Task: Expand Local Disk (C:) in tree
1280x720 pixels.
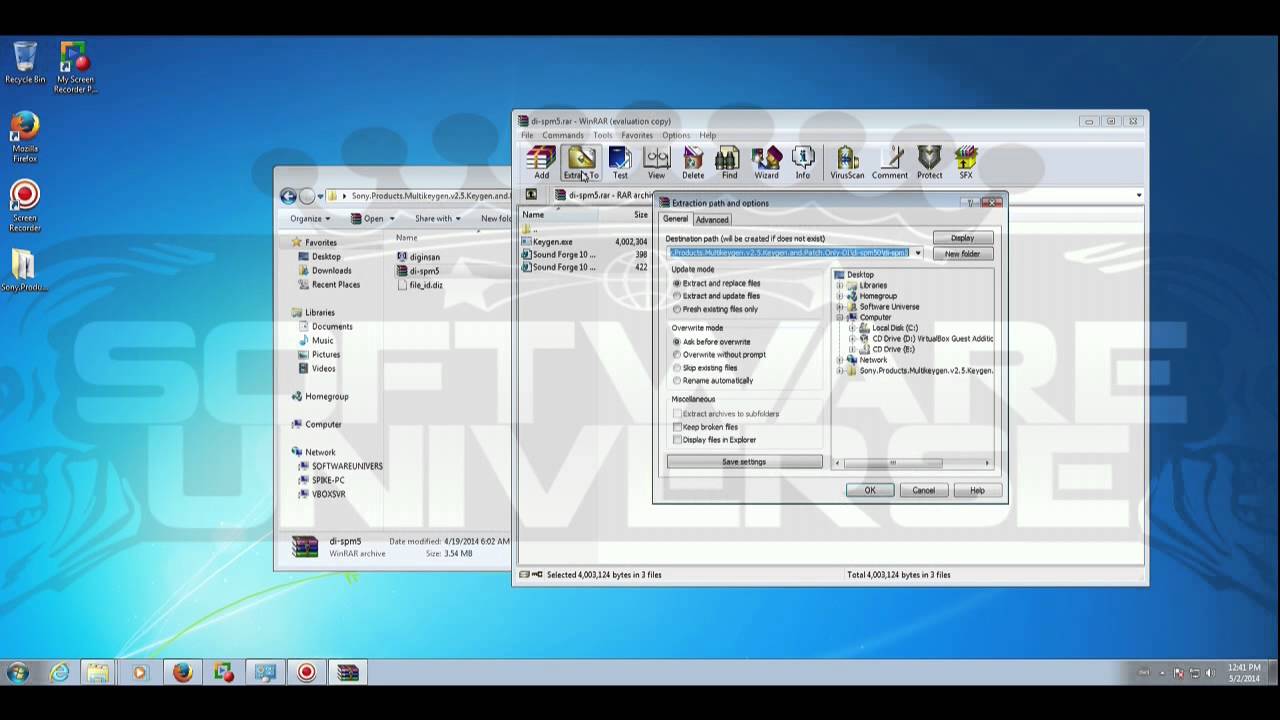Action: pos(852,328)
